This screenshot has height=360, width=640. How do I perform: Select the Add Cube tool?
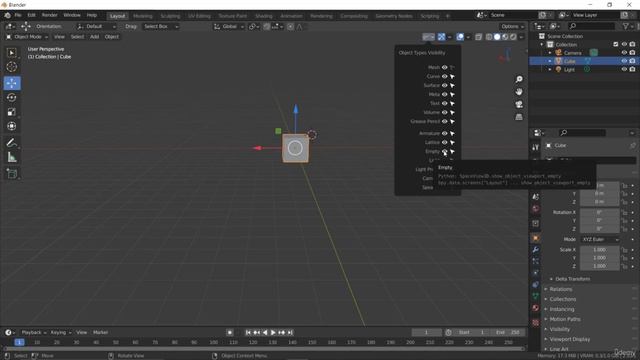click(x=11, y=173)
